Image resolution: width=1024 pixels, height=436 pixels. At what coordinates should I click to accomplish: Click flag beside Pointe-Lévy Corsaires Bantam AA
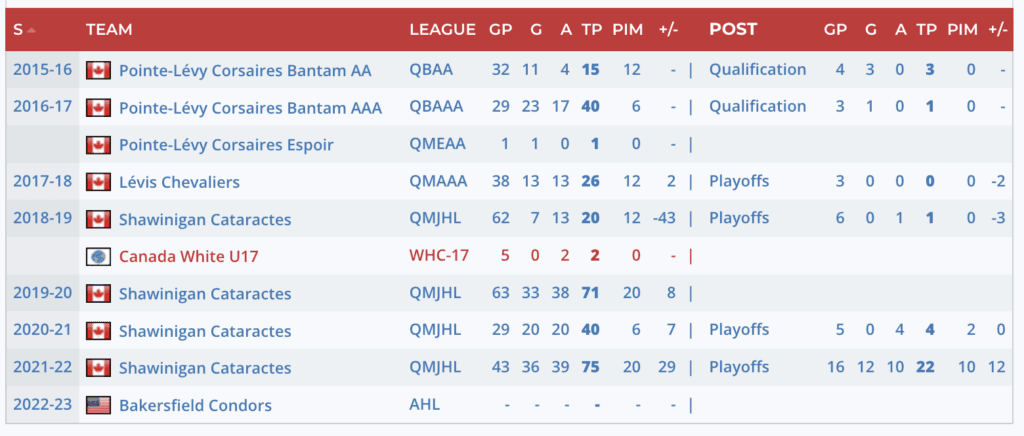point(98,70)
